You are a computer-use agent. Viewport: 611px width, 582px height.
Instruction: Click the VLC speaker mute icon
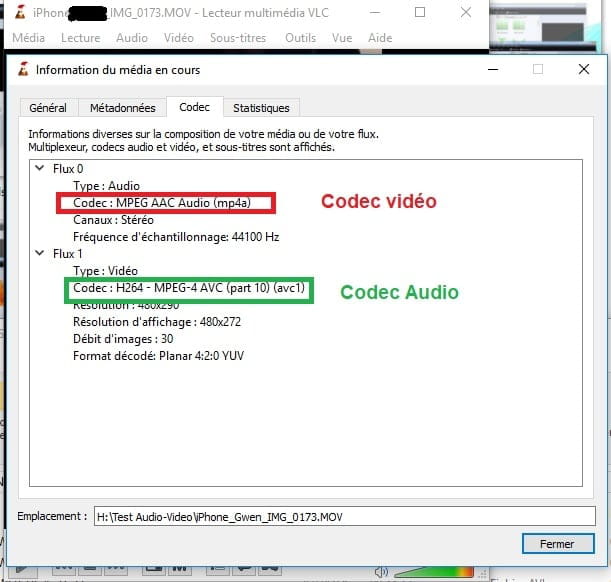tap(381, 572)
